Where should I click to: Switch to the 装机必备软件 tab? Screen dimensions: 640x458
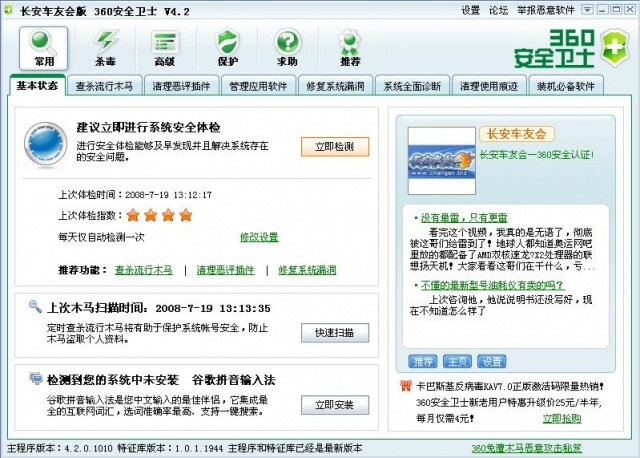[x=566, y=86]
